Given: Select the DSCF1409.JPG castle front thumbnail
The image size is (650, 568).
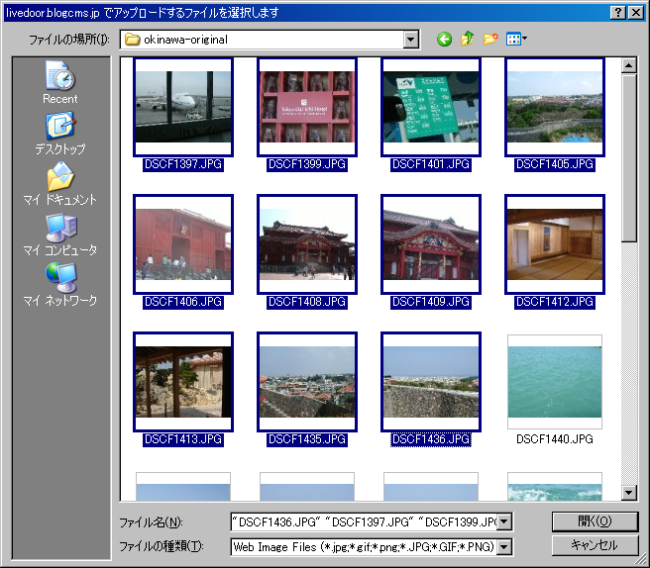Looking at the screenshot, I should pyautogui.click(x=431, y=244).
